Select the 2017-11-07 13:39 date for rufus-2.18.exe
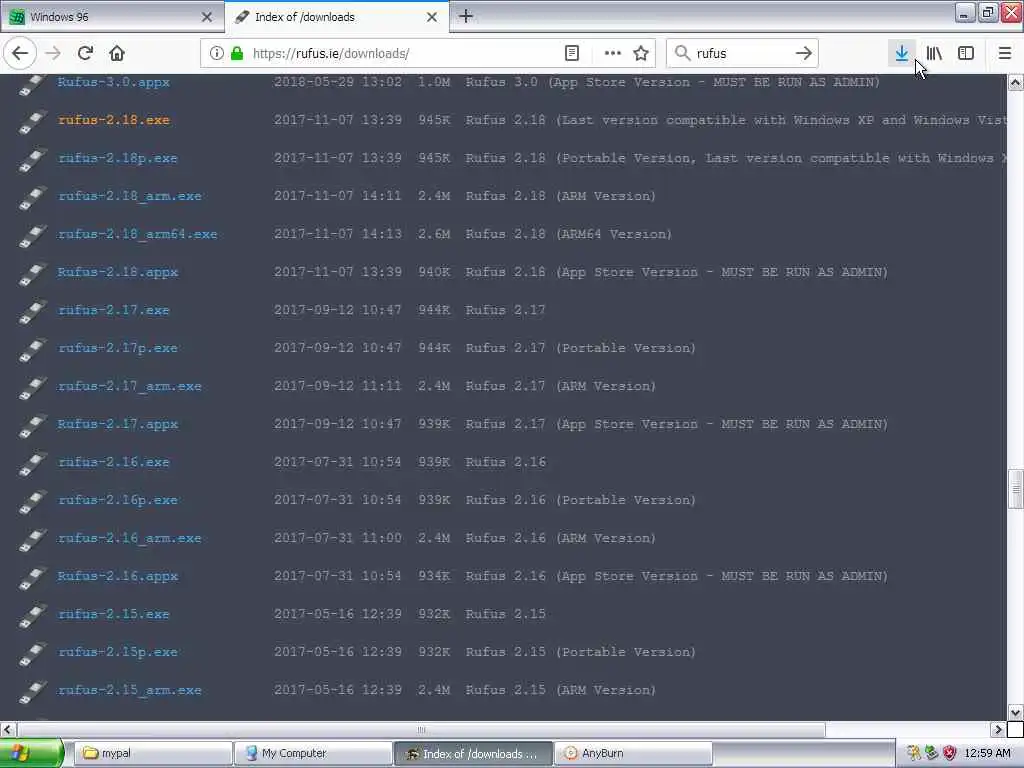The height and width of the screenshot is (768, 1024). [338, 120]
